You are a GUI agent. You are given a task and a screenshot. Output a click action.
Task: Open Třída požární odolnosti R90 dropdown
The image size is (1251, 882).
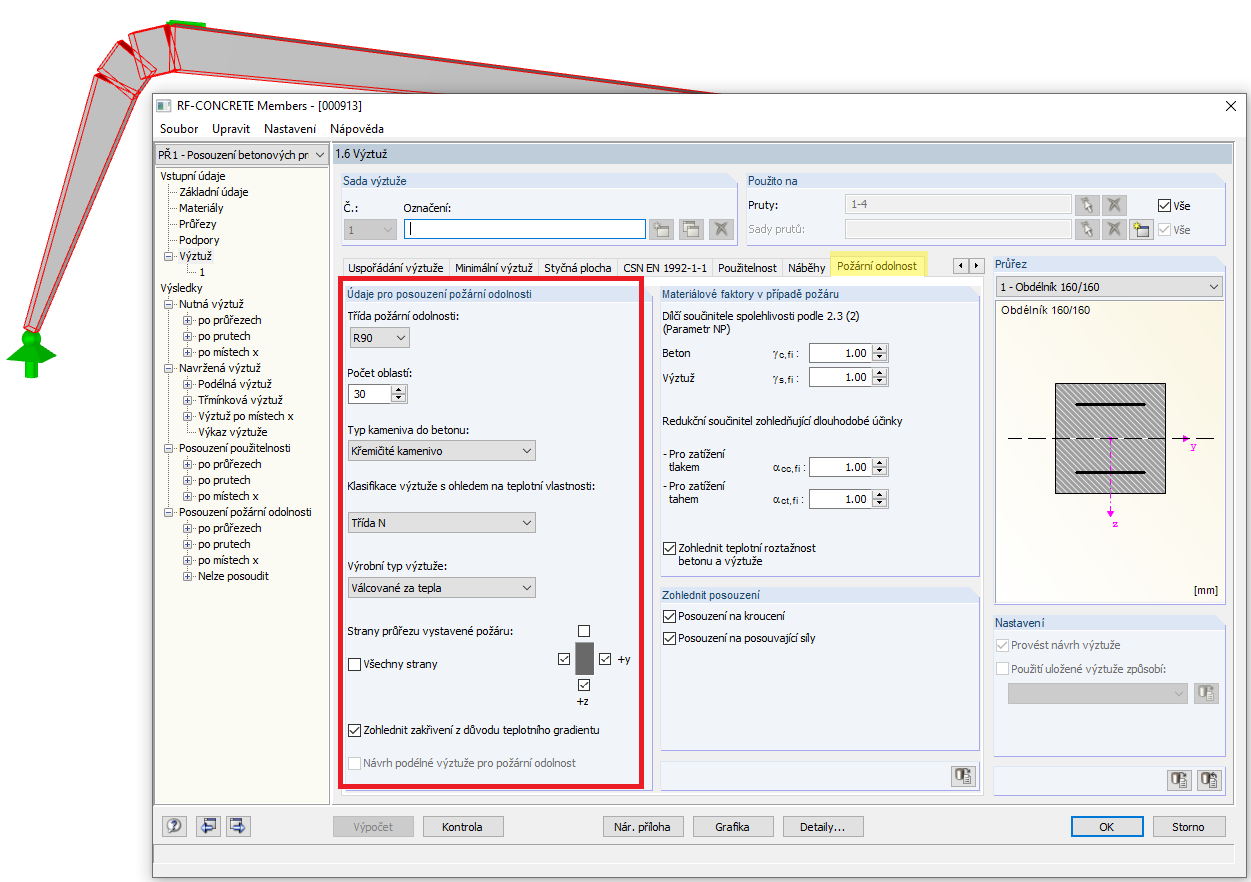378,338
